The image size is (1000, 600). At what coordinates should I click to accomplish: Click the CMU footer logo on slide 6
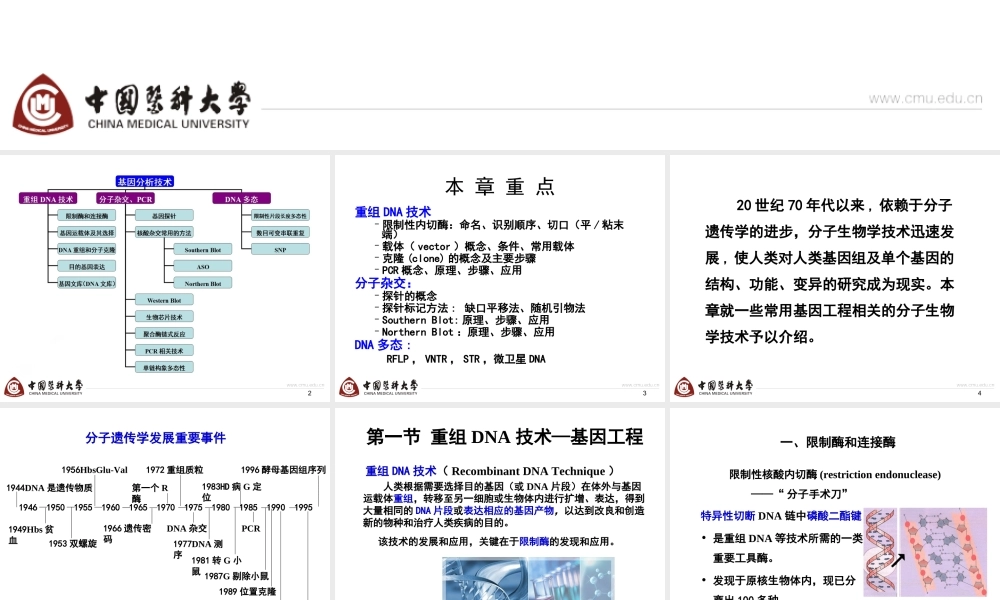(682, 596)
